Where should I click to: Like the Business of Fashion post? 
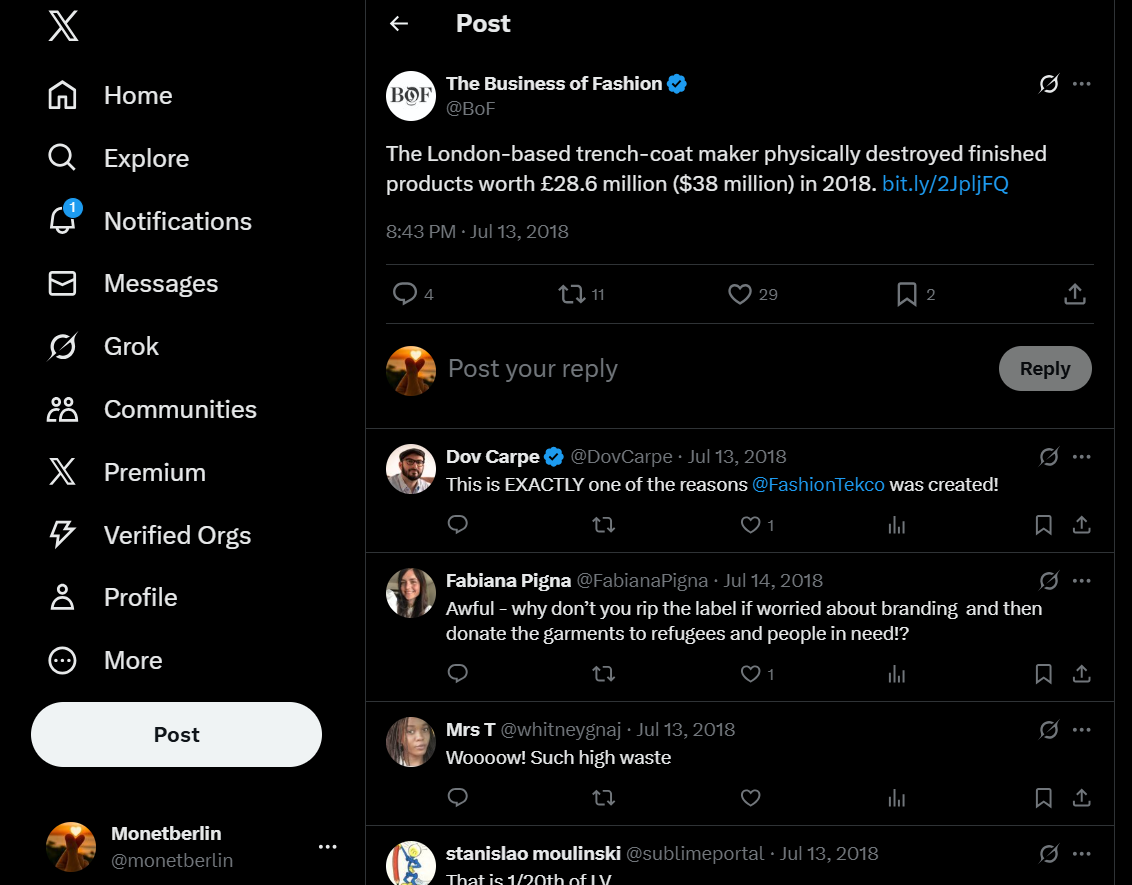point(740,294)
